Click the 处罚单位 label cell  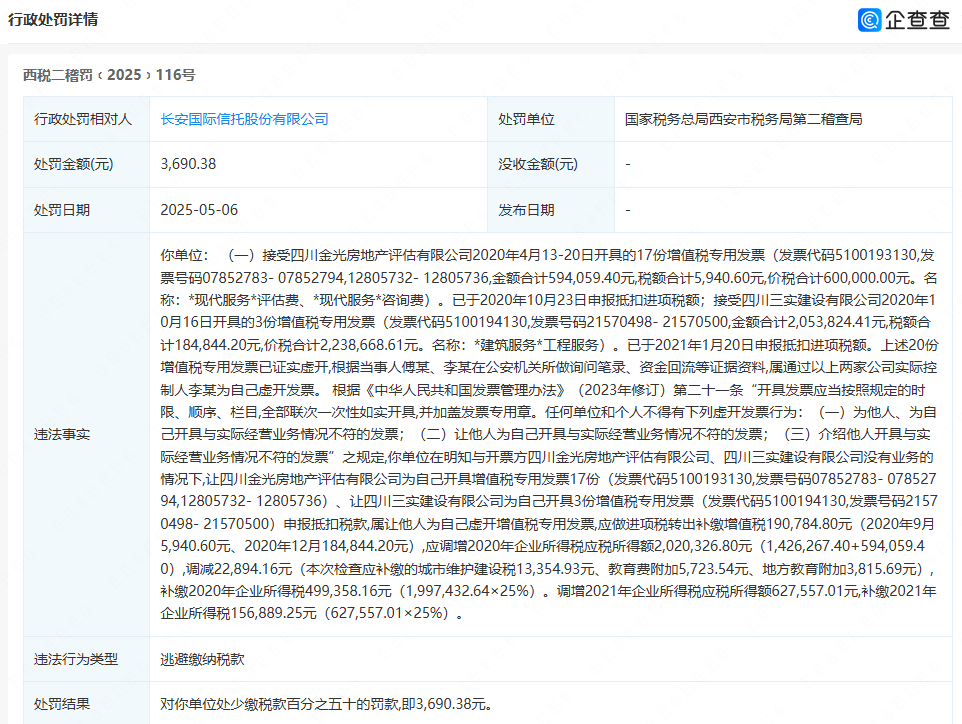click(551, 119)
